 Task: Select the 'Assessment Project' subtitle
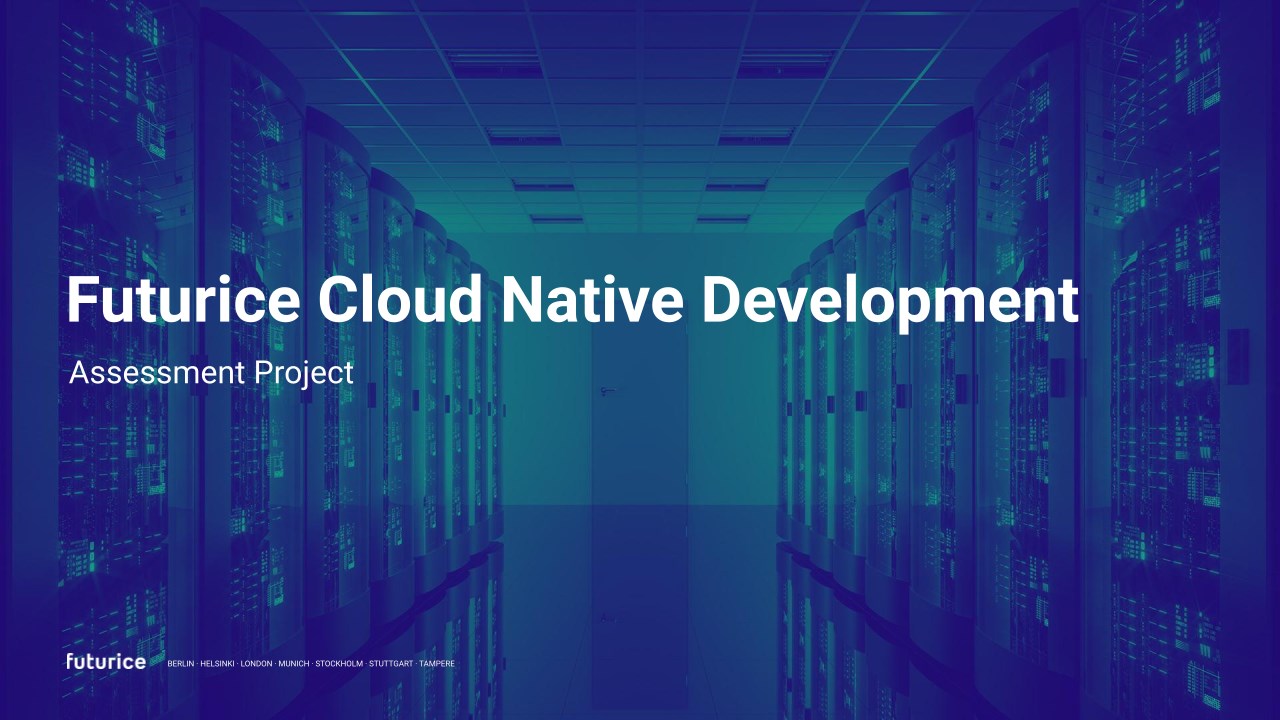click(x=212, y=373)
